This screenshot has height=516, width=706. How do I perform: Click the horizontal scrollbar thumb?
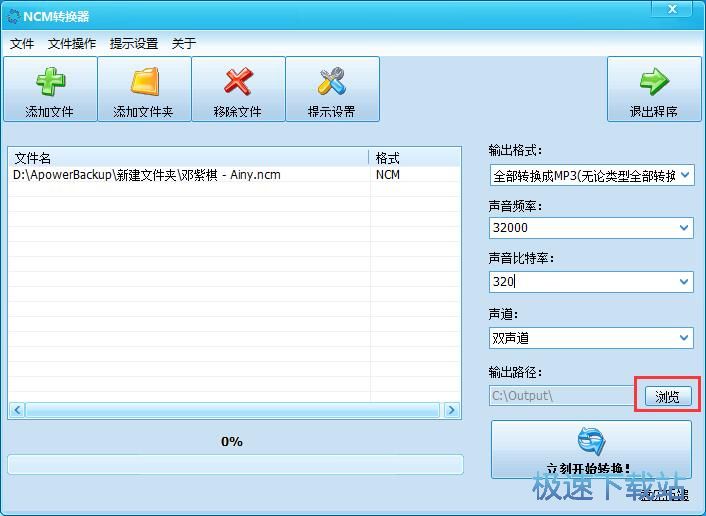232,410
